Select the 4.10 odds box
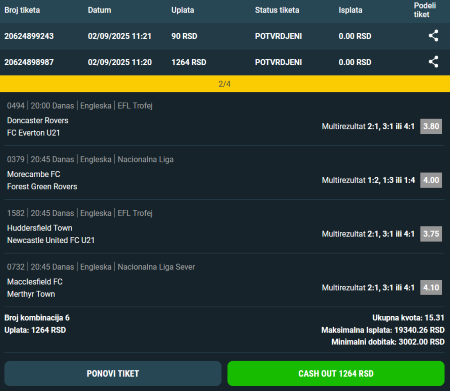This screenshot has width=450, height=391. click(431, 287)
